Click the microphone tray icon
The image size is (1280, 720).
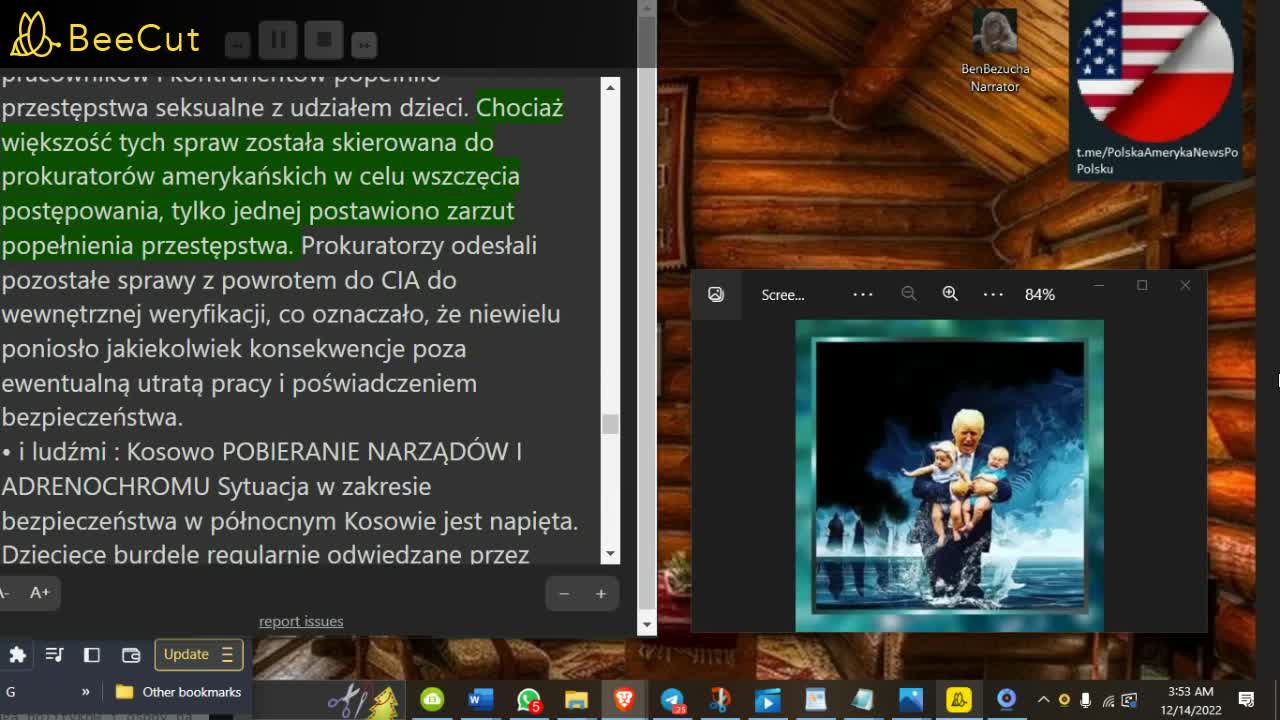(x=1086, y=700)
